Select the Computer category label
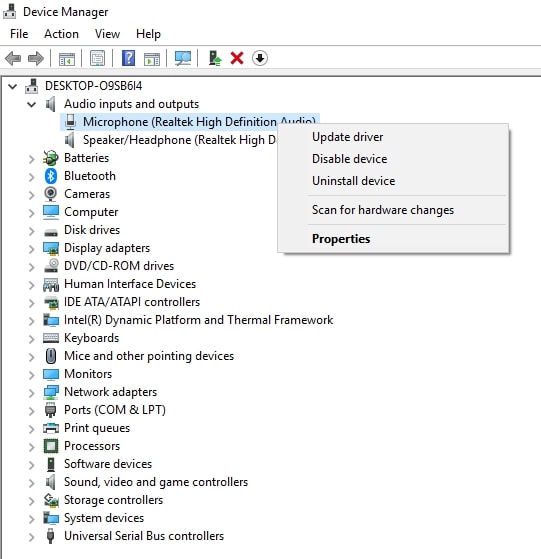 coord(91,212)
